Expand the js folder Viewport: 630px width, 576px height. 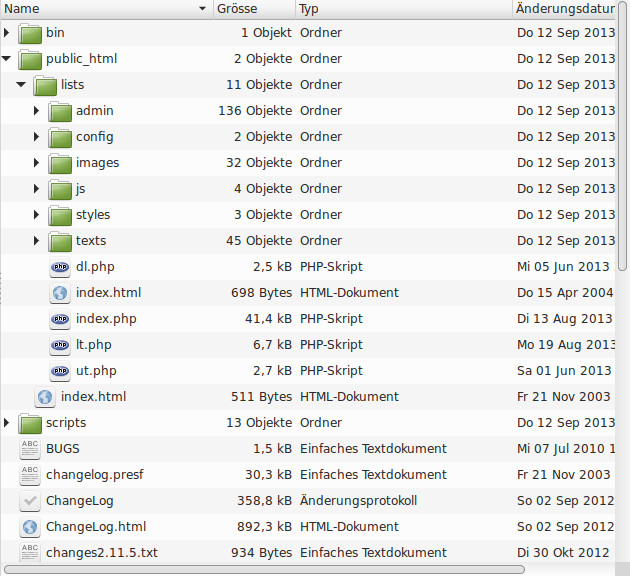click(x=37, y=189)
